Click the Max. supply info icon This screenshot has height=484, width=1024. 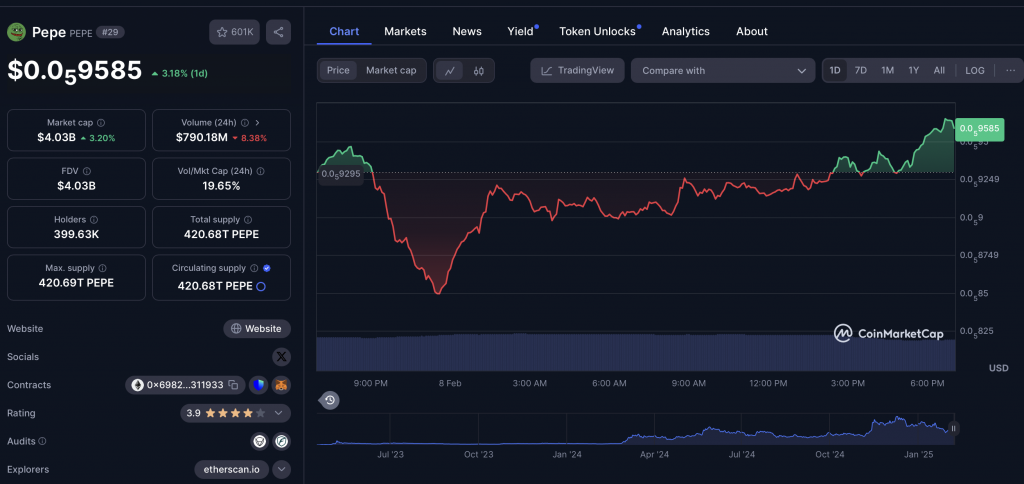(x=103, y=268)
